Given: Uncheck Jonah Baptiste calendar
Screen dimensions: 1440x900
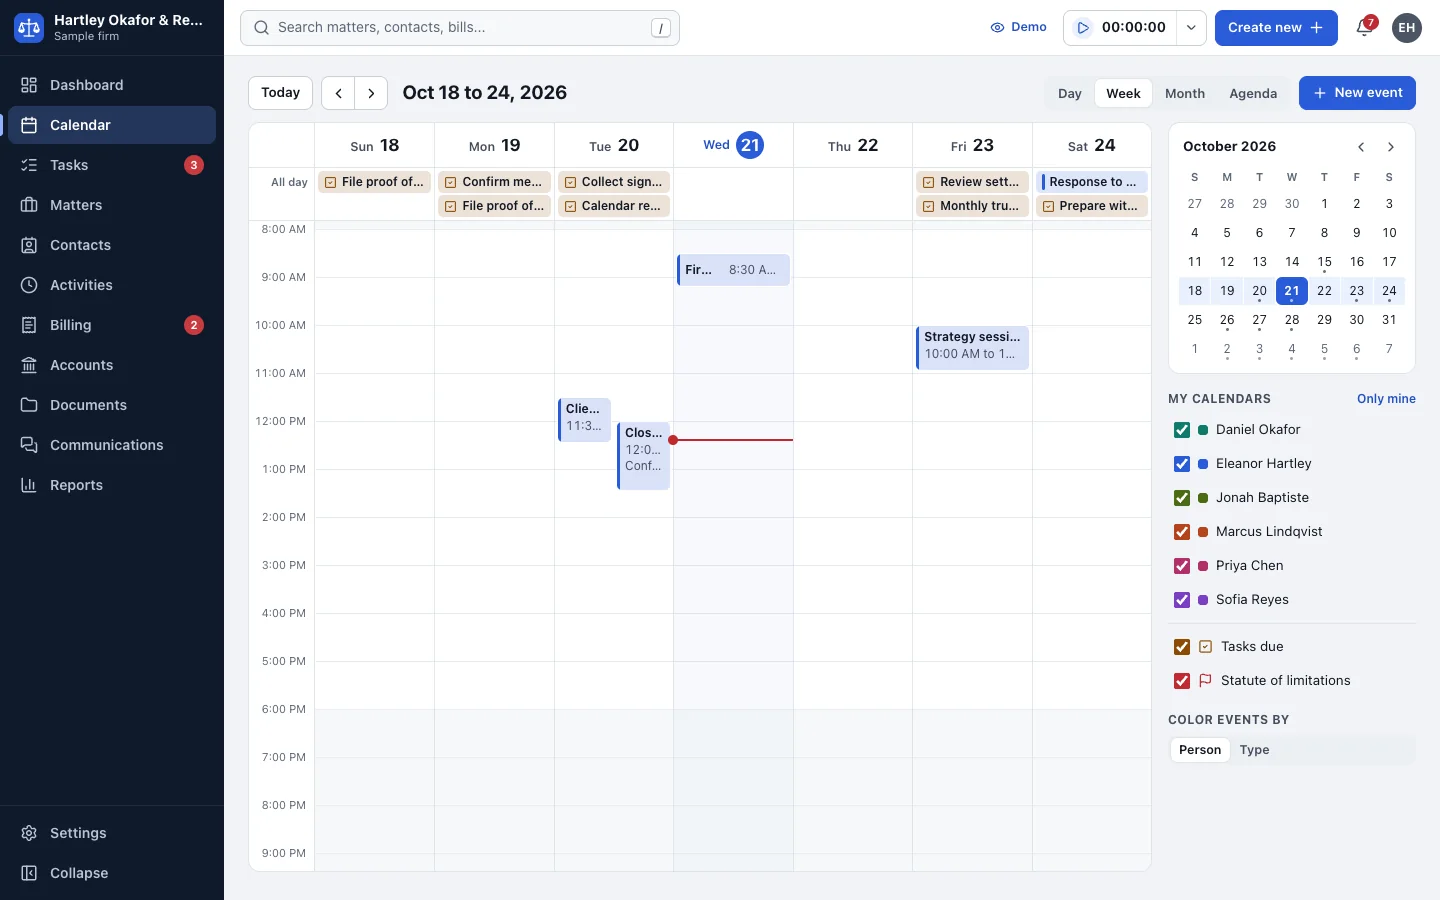Looking at the screenshot, I should pyautogui.click(x=1182, y=498).
